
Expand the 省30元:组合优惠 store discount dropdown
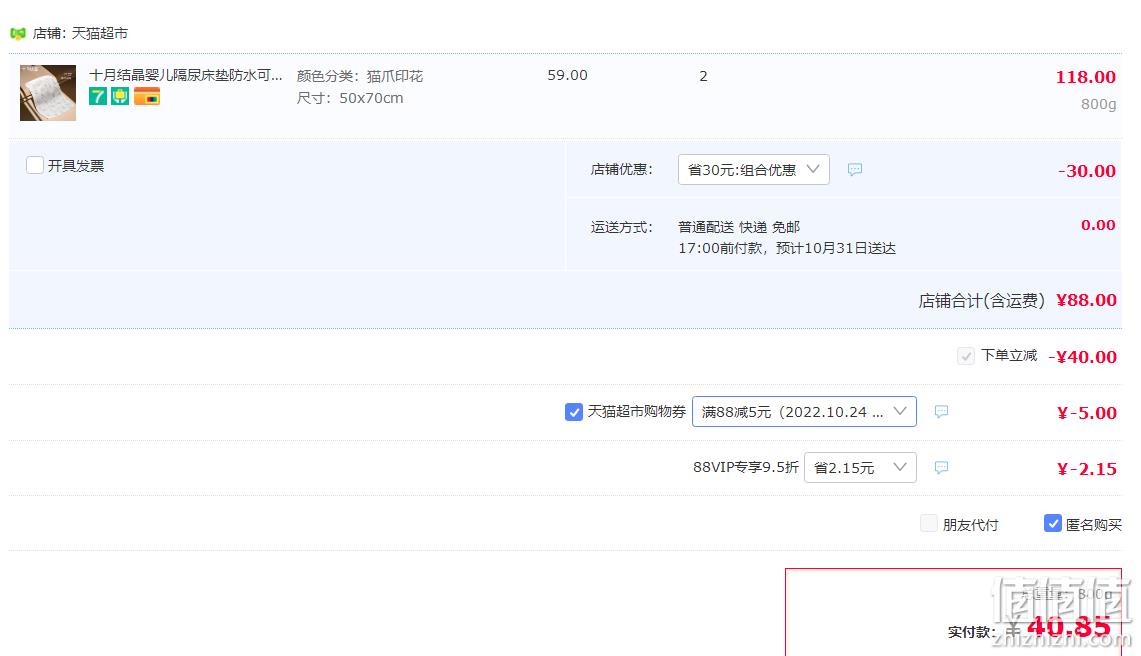pyautogui.click(x=753, y=170)
